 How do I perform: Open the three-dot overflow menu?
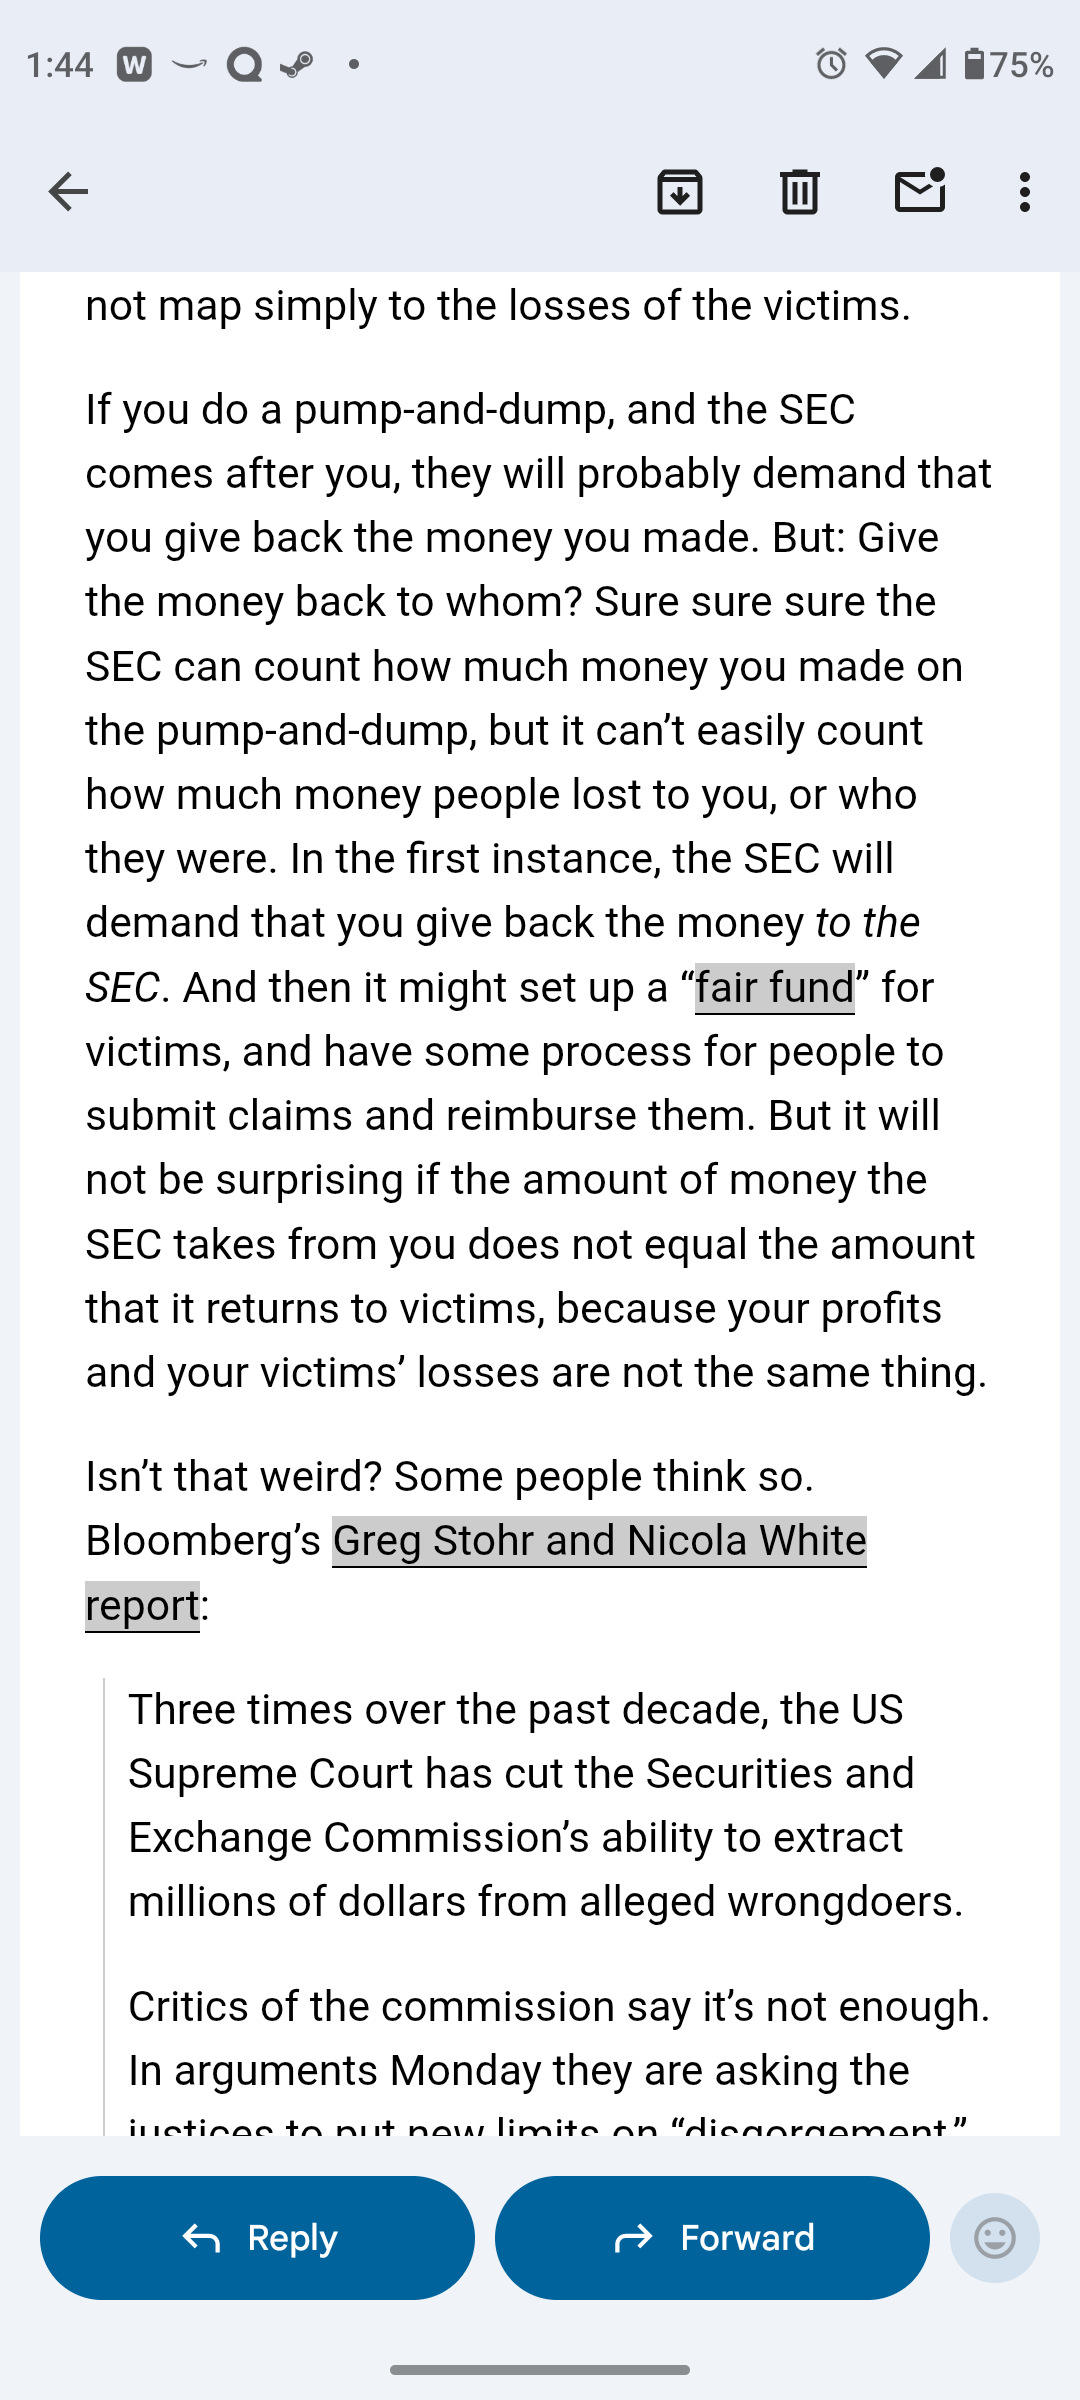[x=1024, y=192]
